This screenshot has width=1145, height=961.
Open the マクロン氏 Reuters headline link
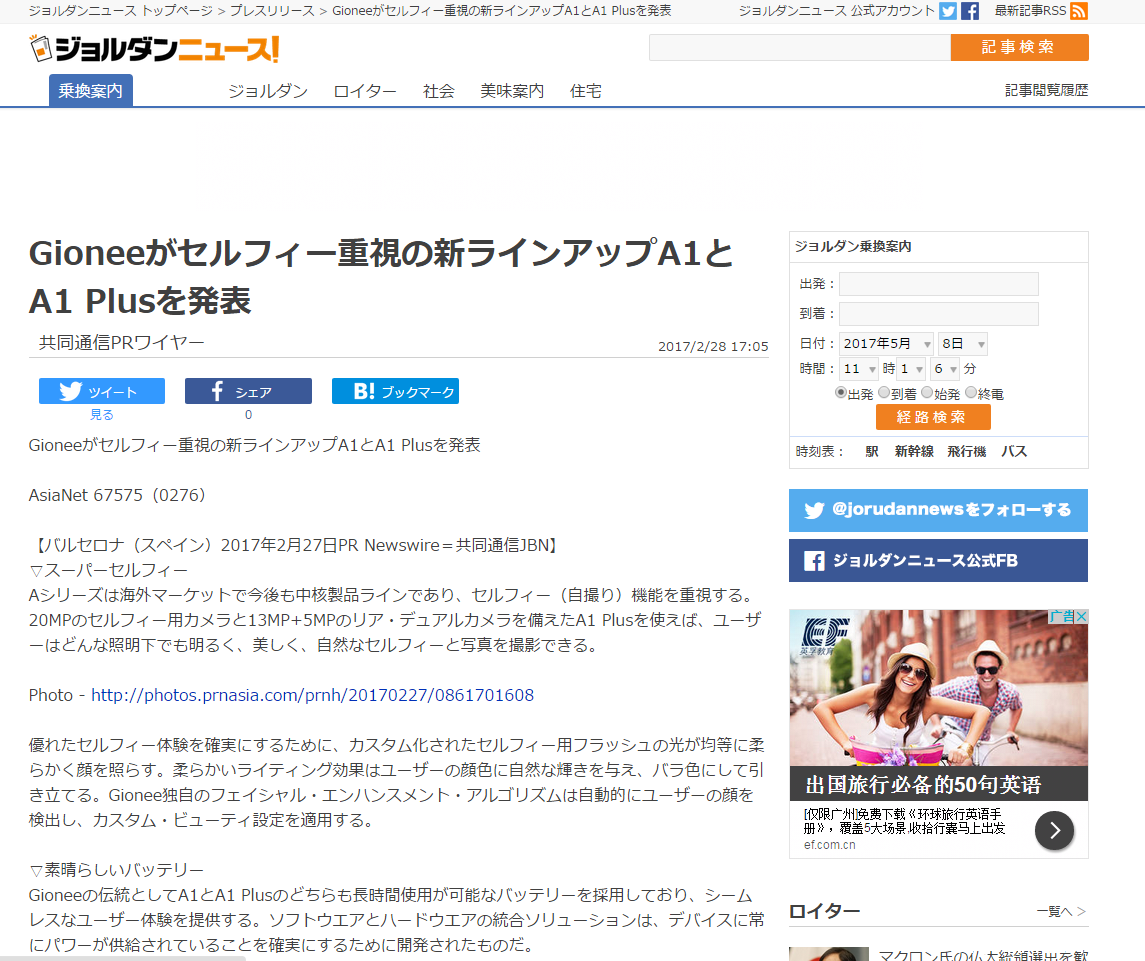983,954
